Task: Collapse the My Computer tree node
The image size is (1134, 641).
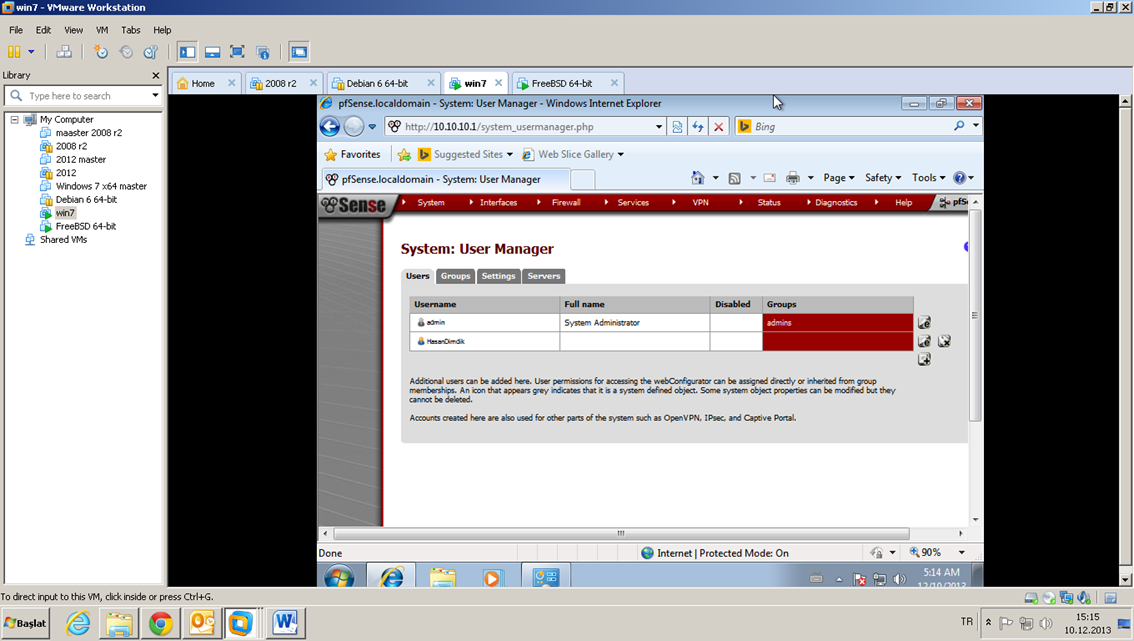Action: tap(14, 119)
